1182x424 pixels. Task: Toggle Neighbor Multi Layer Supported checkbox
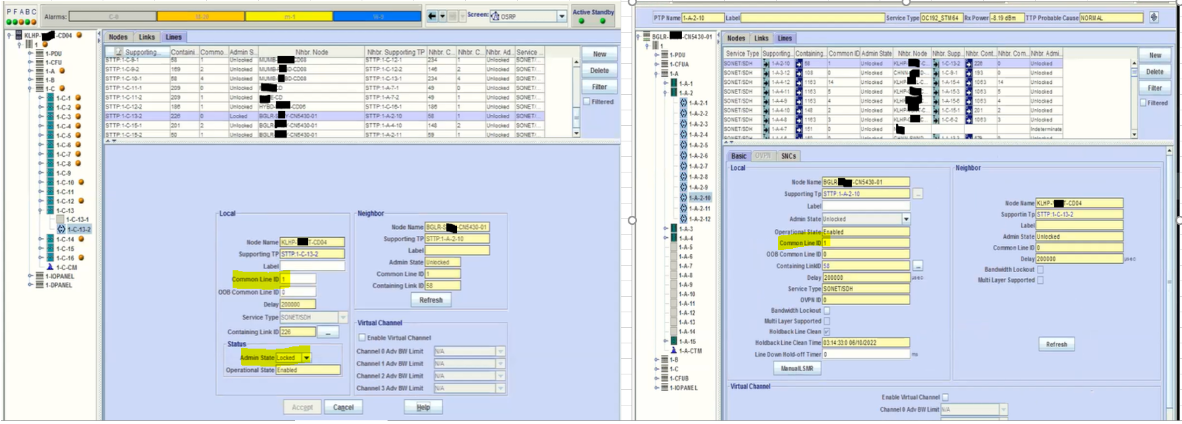click(1041, 280)
